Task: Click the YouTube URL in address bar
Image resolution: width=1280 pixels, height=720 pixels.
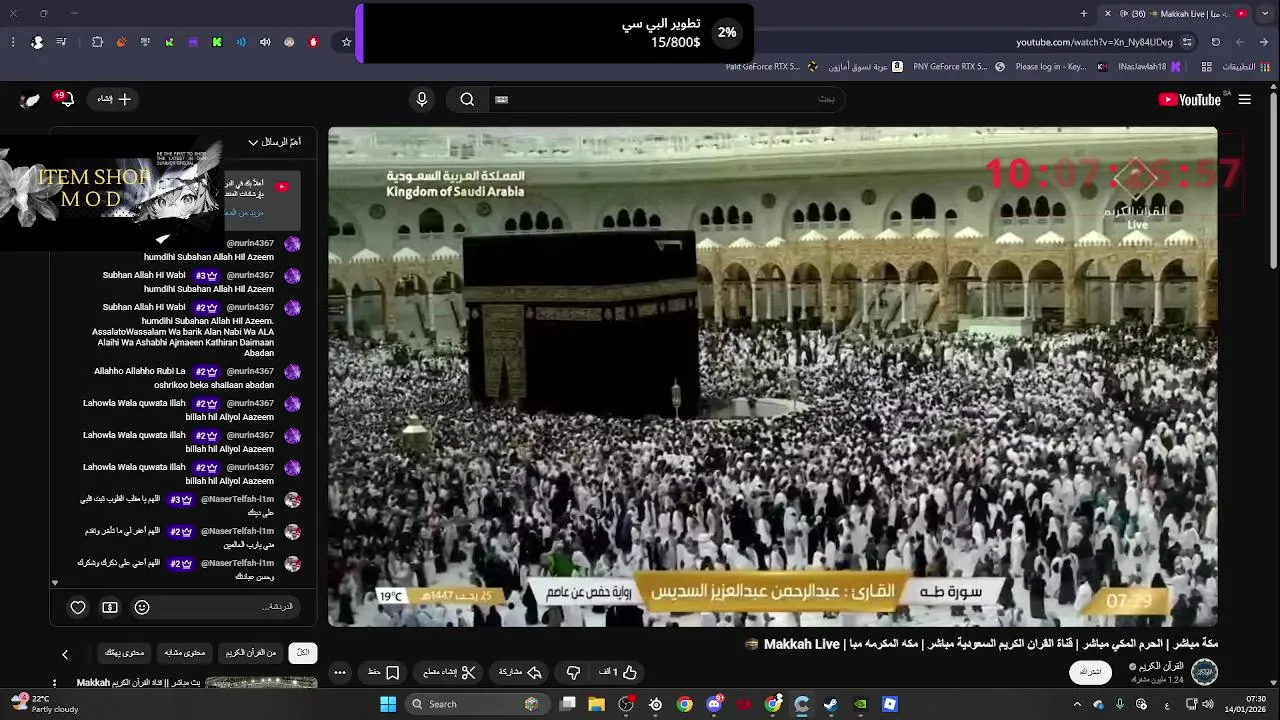Action: [x=1094, y=42]
